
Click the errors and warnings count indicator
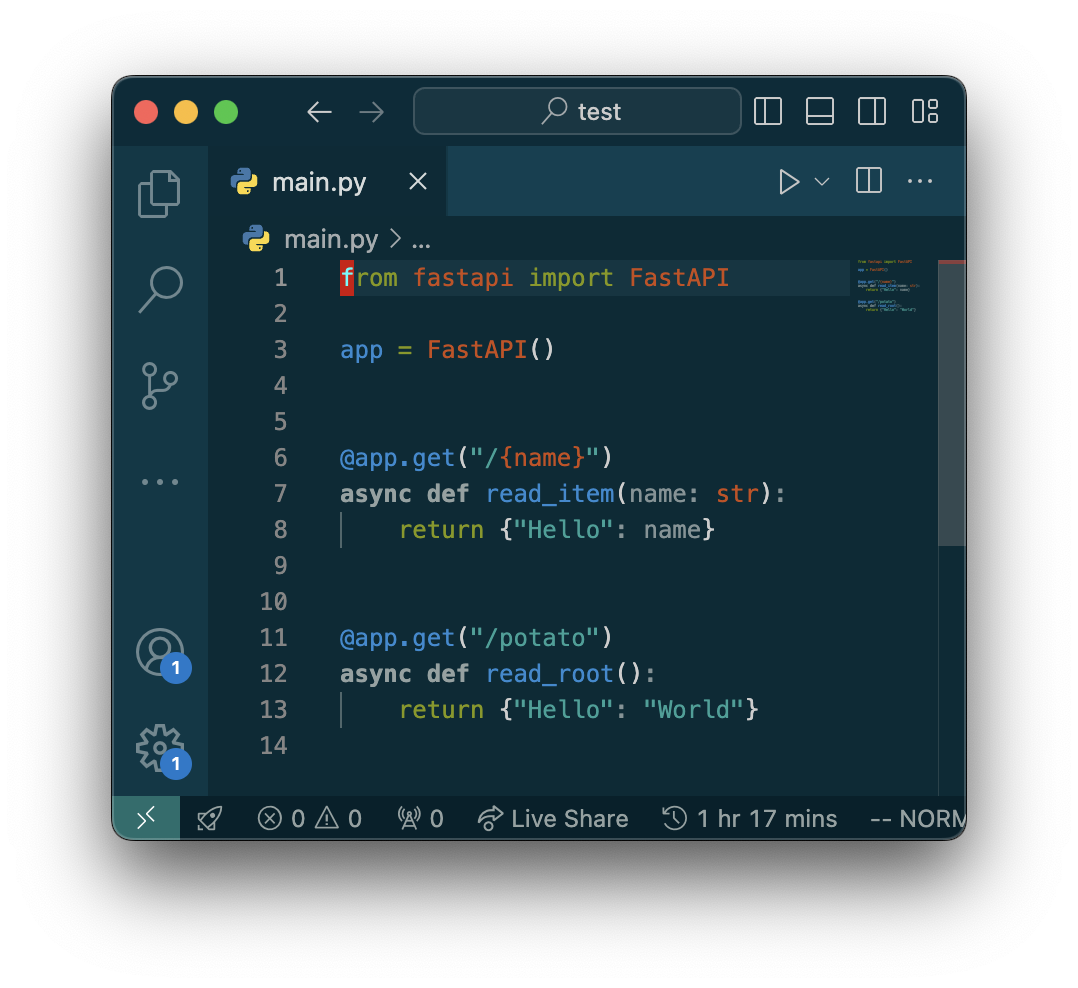[x=310, y=819]
